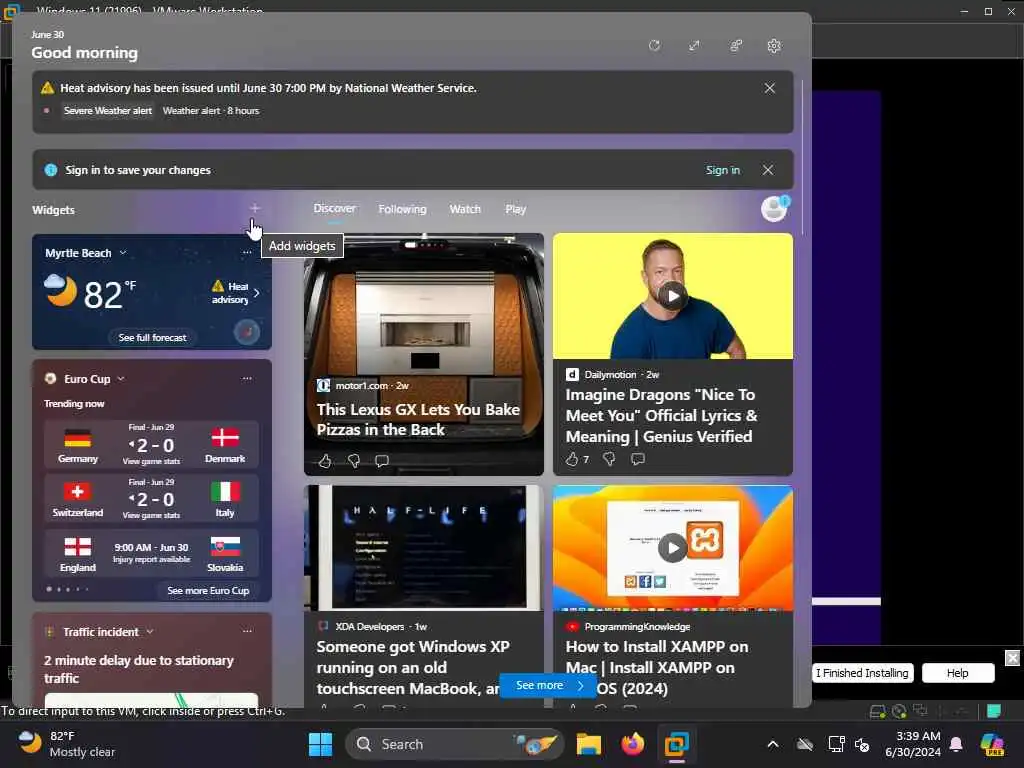Open England vs Slovakia match row
The image size is (1024, 768).
[152, 554]
